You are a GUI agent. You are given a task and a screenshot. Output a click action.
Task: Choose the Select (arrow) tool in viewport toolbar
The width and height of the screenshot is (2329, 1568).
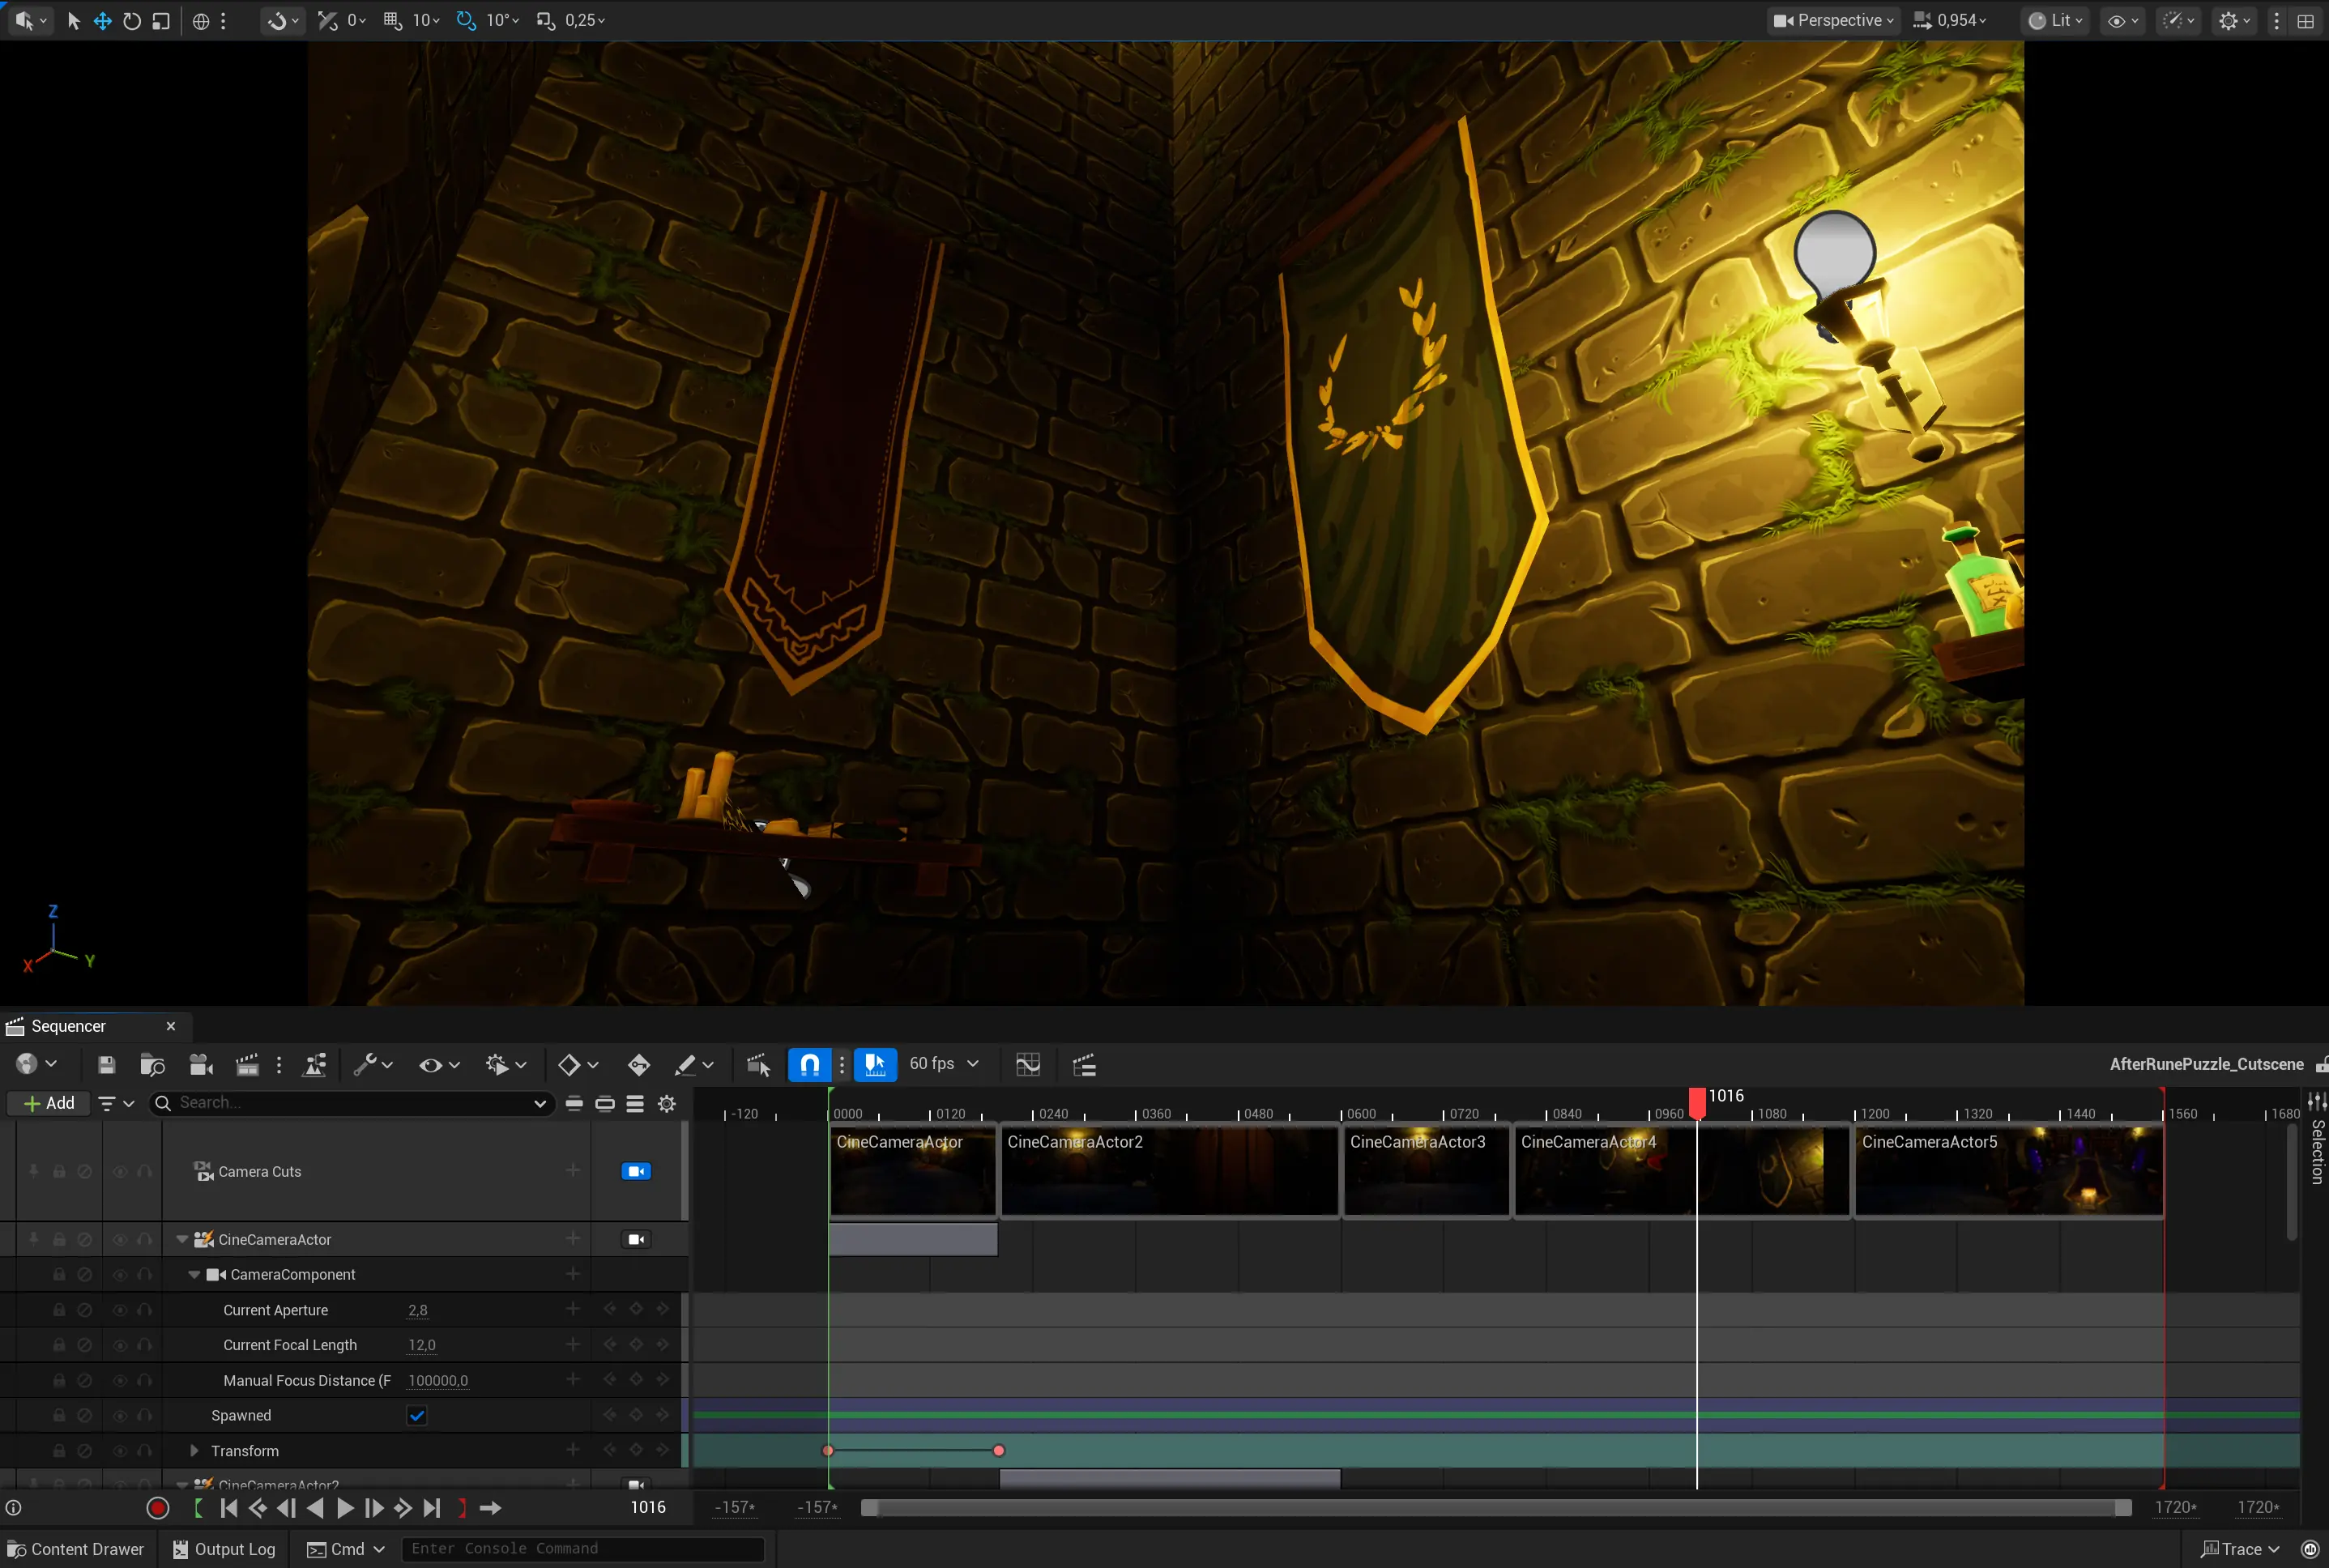pos(73,20)
